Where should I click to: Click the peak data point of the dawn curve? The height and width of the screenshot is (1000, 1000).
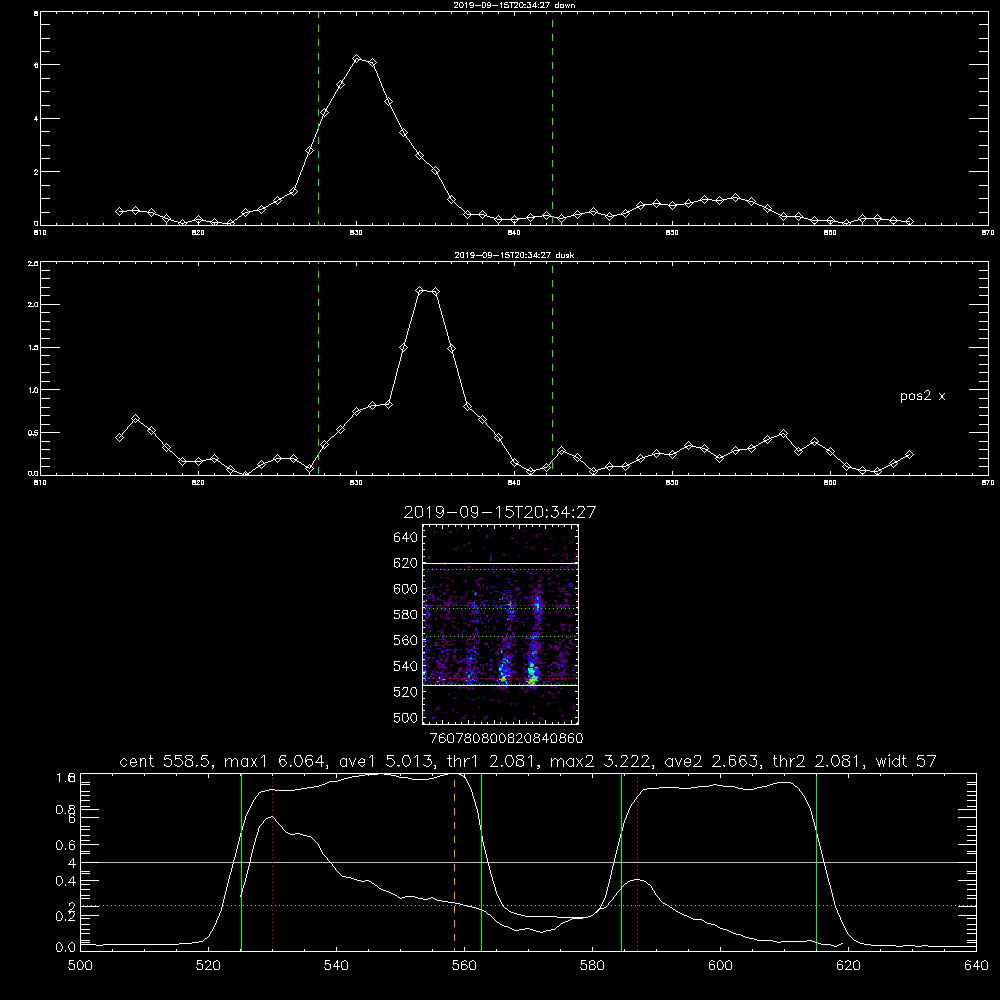[x=357, y=59]
